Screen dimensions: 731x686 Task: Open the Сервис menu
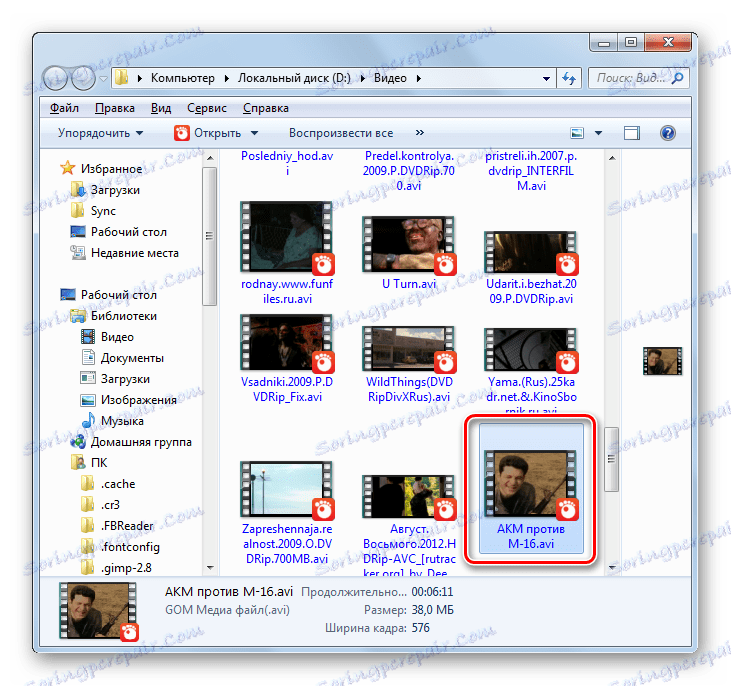[x=207, y=108]
